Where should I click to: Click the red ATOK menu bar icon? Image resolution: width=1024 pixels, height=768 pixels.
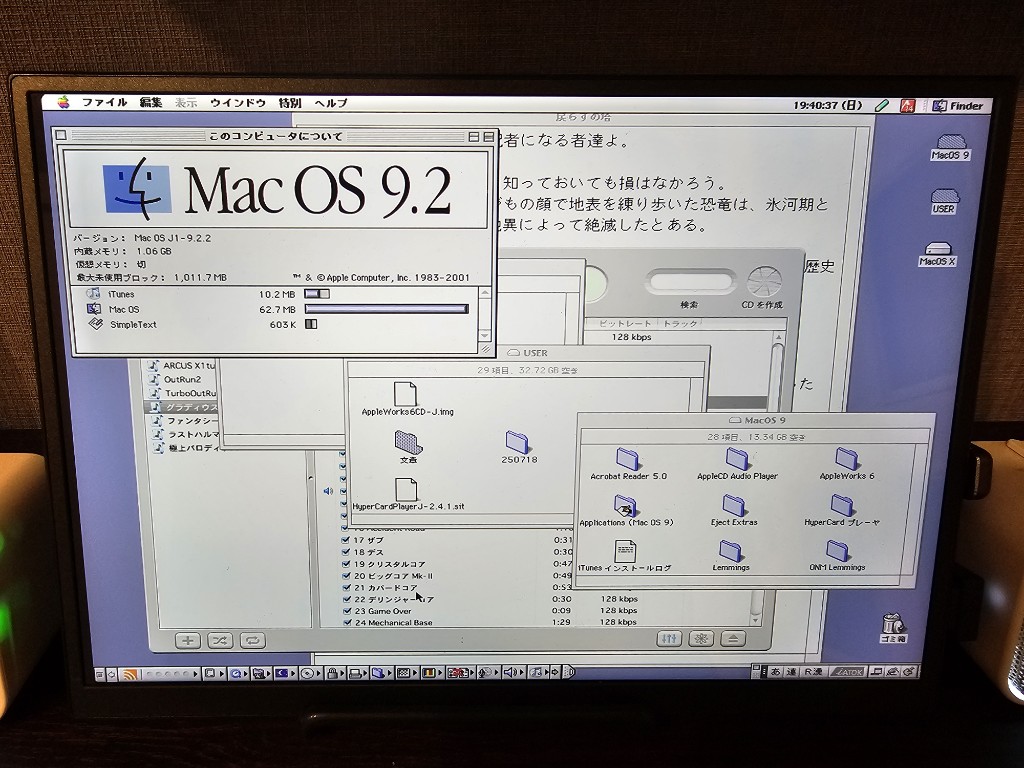[x=908, y=106]
